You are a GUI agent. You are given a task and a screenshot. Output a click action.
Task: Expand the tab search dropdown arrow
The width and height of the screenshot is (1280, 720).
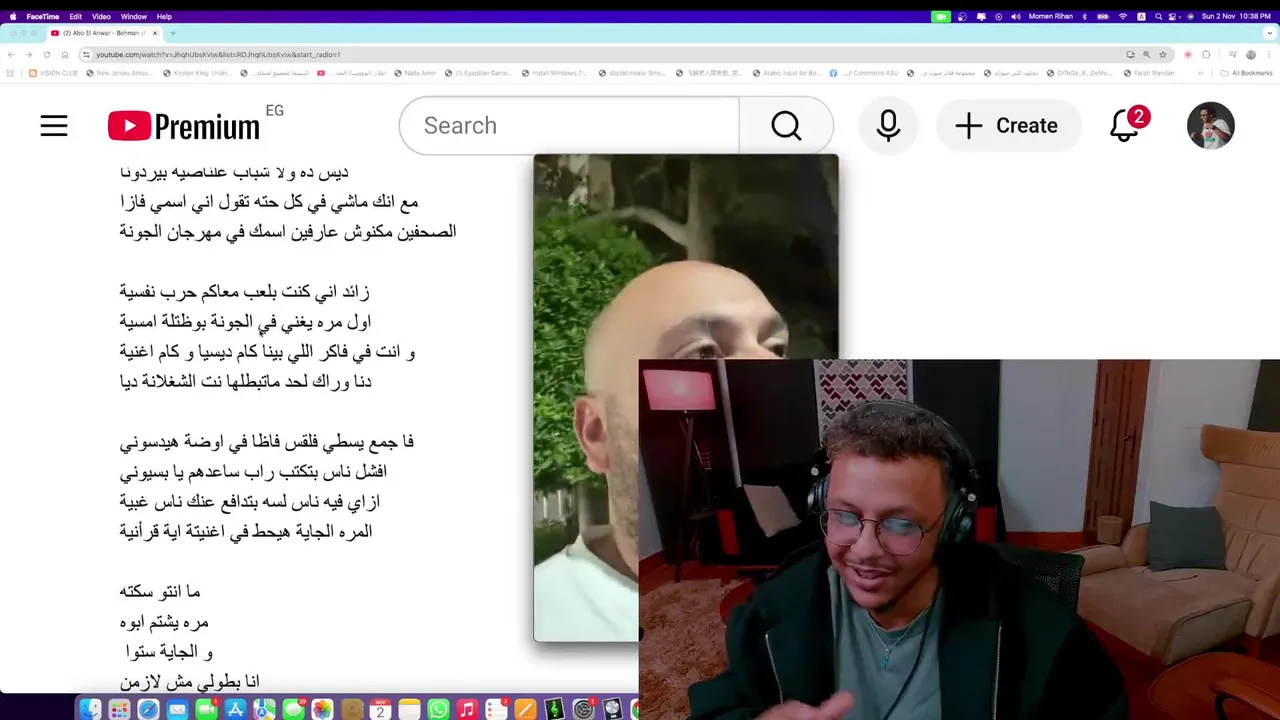(x=1270, y=33)
